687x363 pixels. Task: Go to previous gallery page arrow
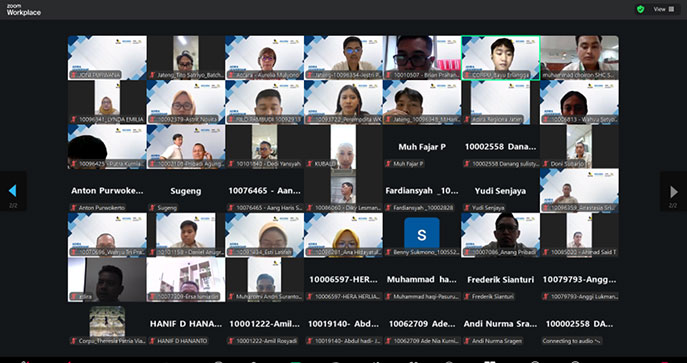click(x=12, y=191)
